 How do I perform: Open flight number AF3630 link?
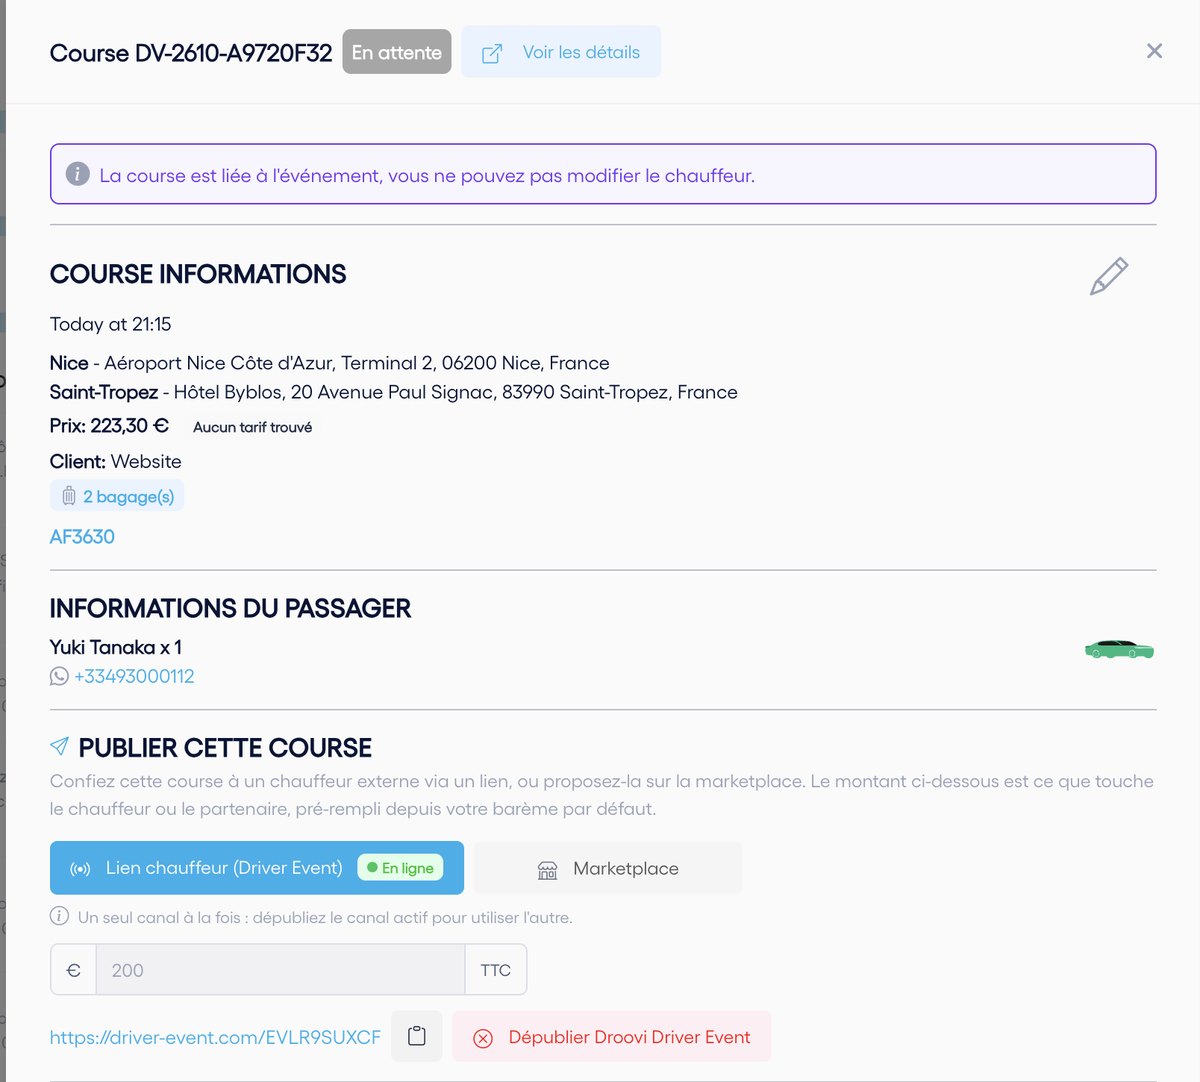coord(82,537)
